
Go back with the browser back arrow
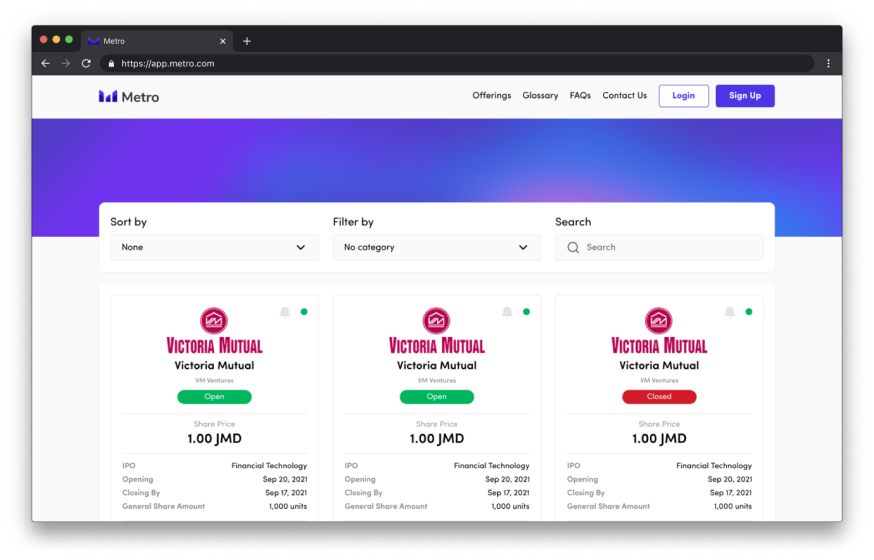pyautogui.click(x=46, y=64)
